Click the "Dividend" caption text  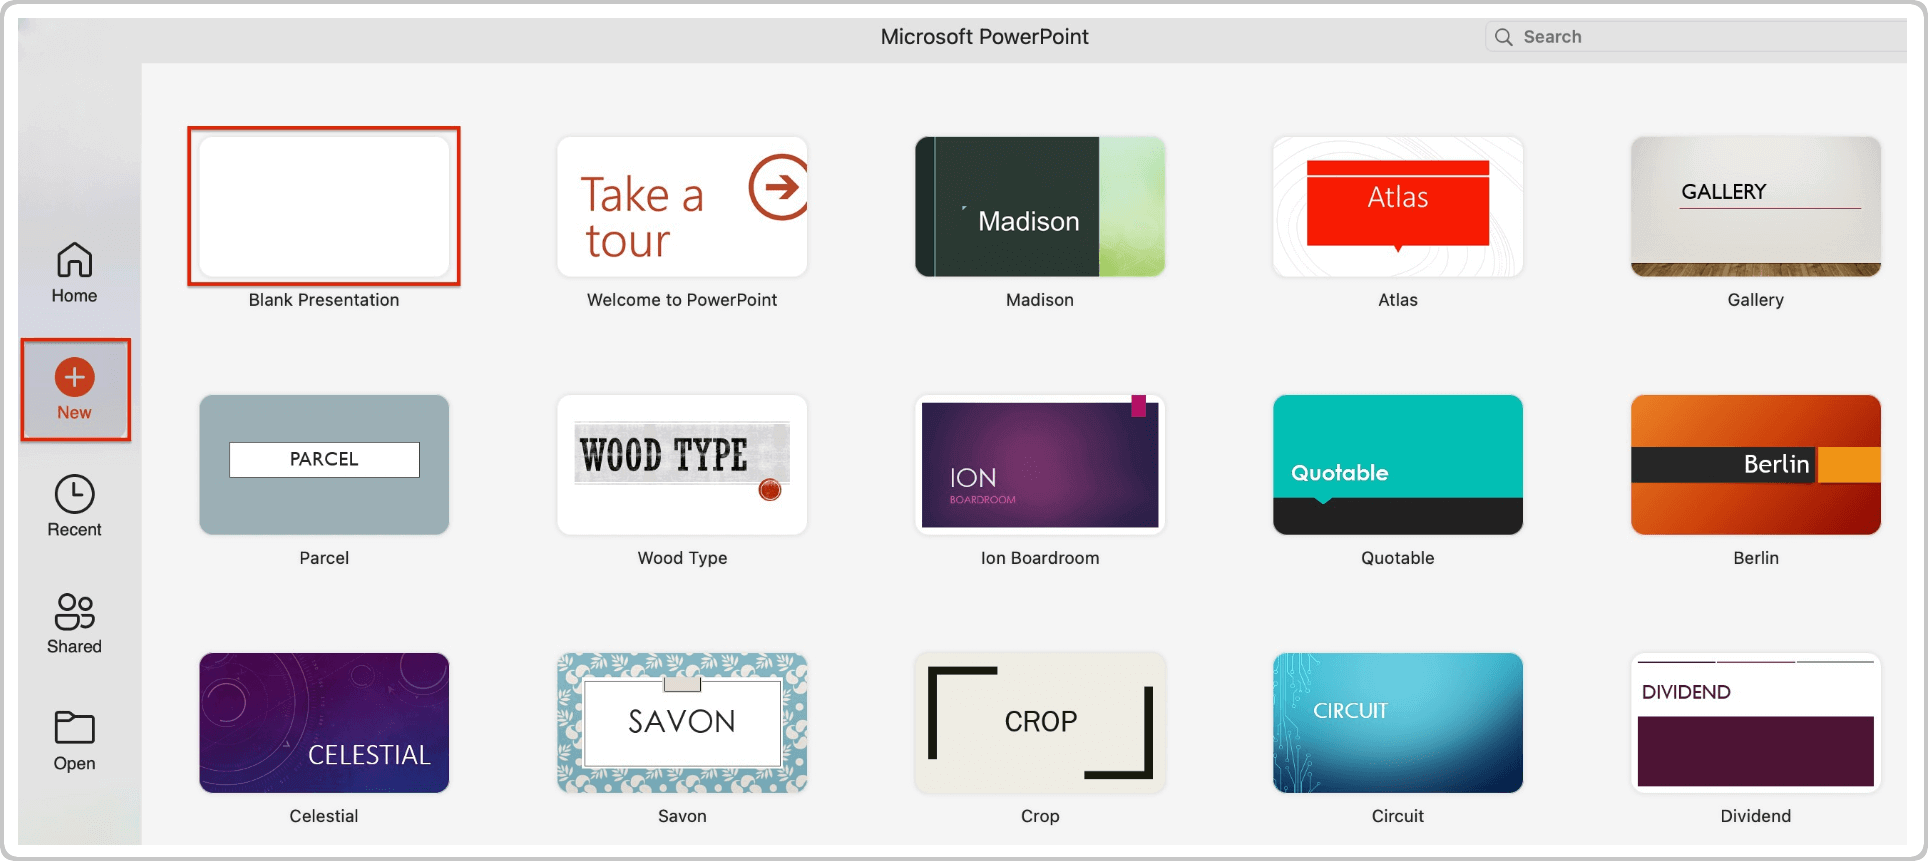(x=1756, y=816)
